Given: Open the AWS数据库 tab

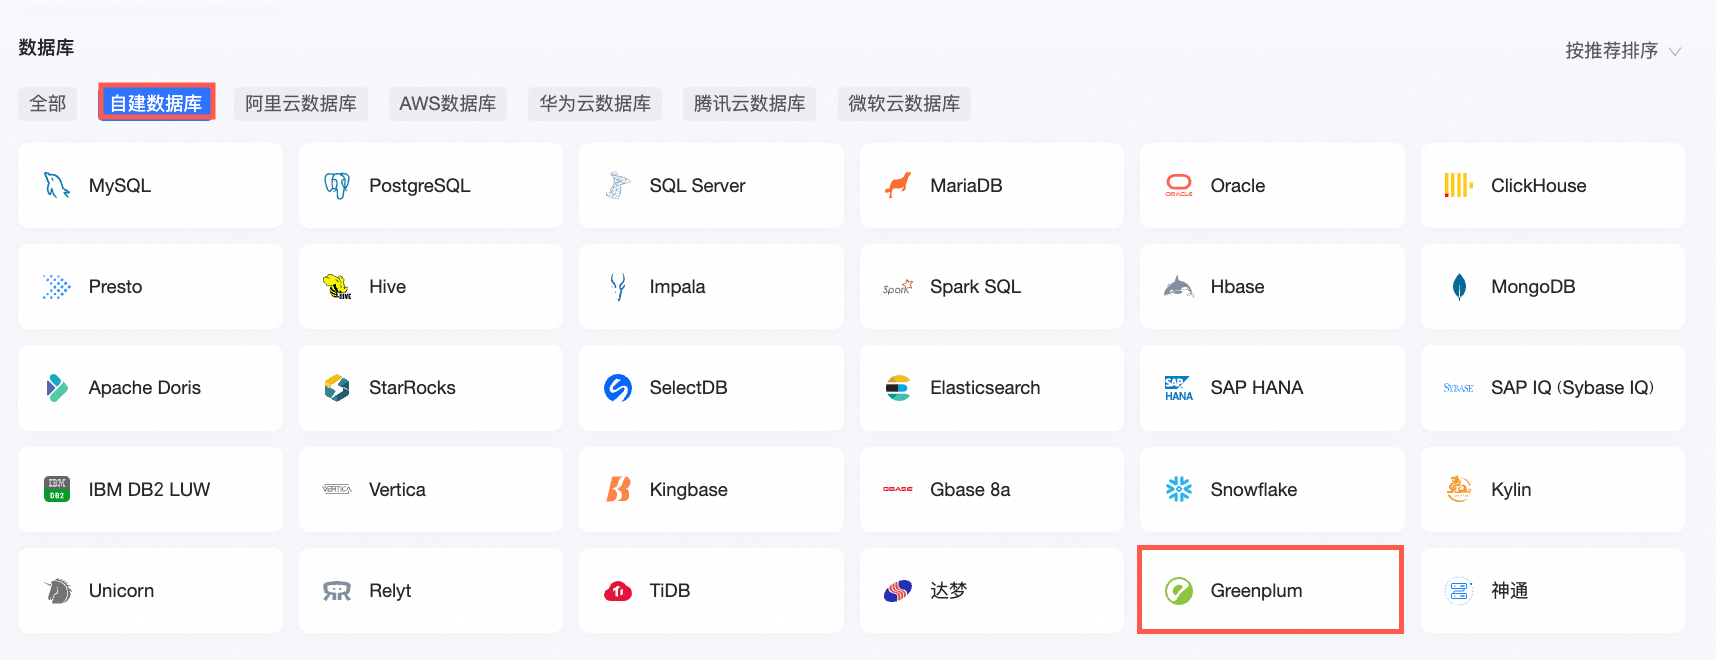Looking at the screenshot, I should [x=447, y=103].
